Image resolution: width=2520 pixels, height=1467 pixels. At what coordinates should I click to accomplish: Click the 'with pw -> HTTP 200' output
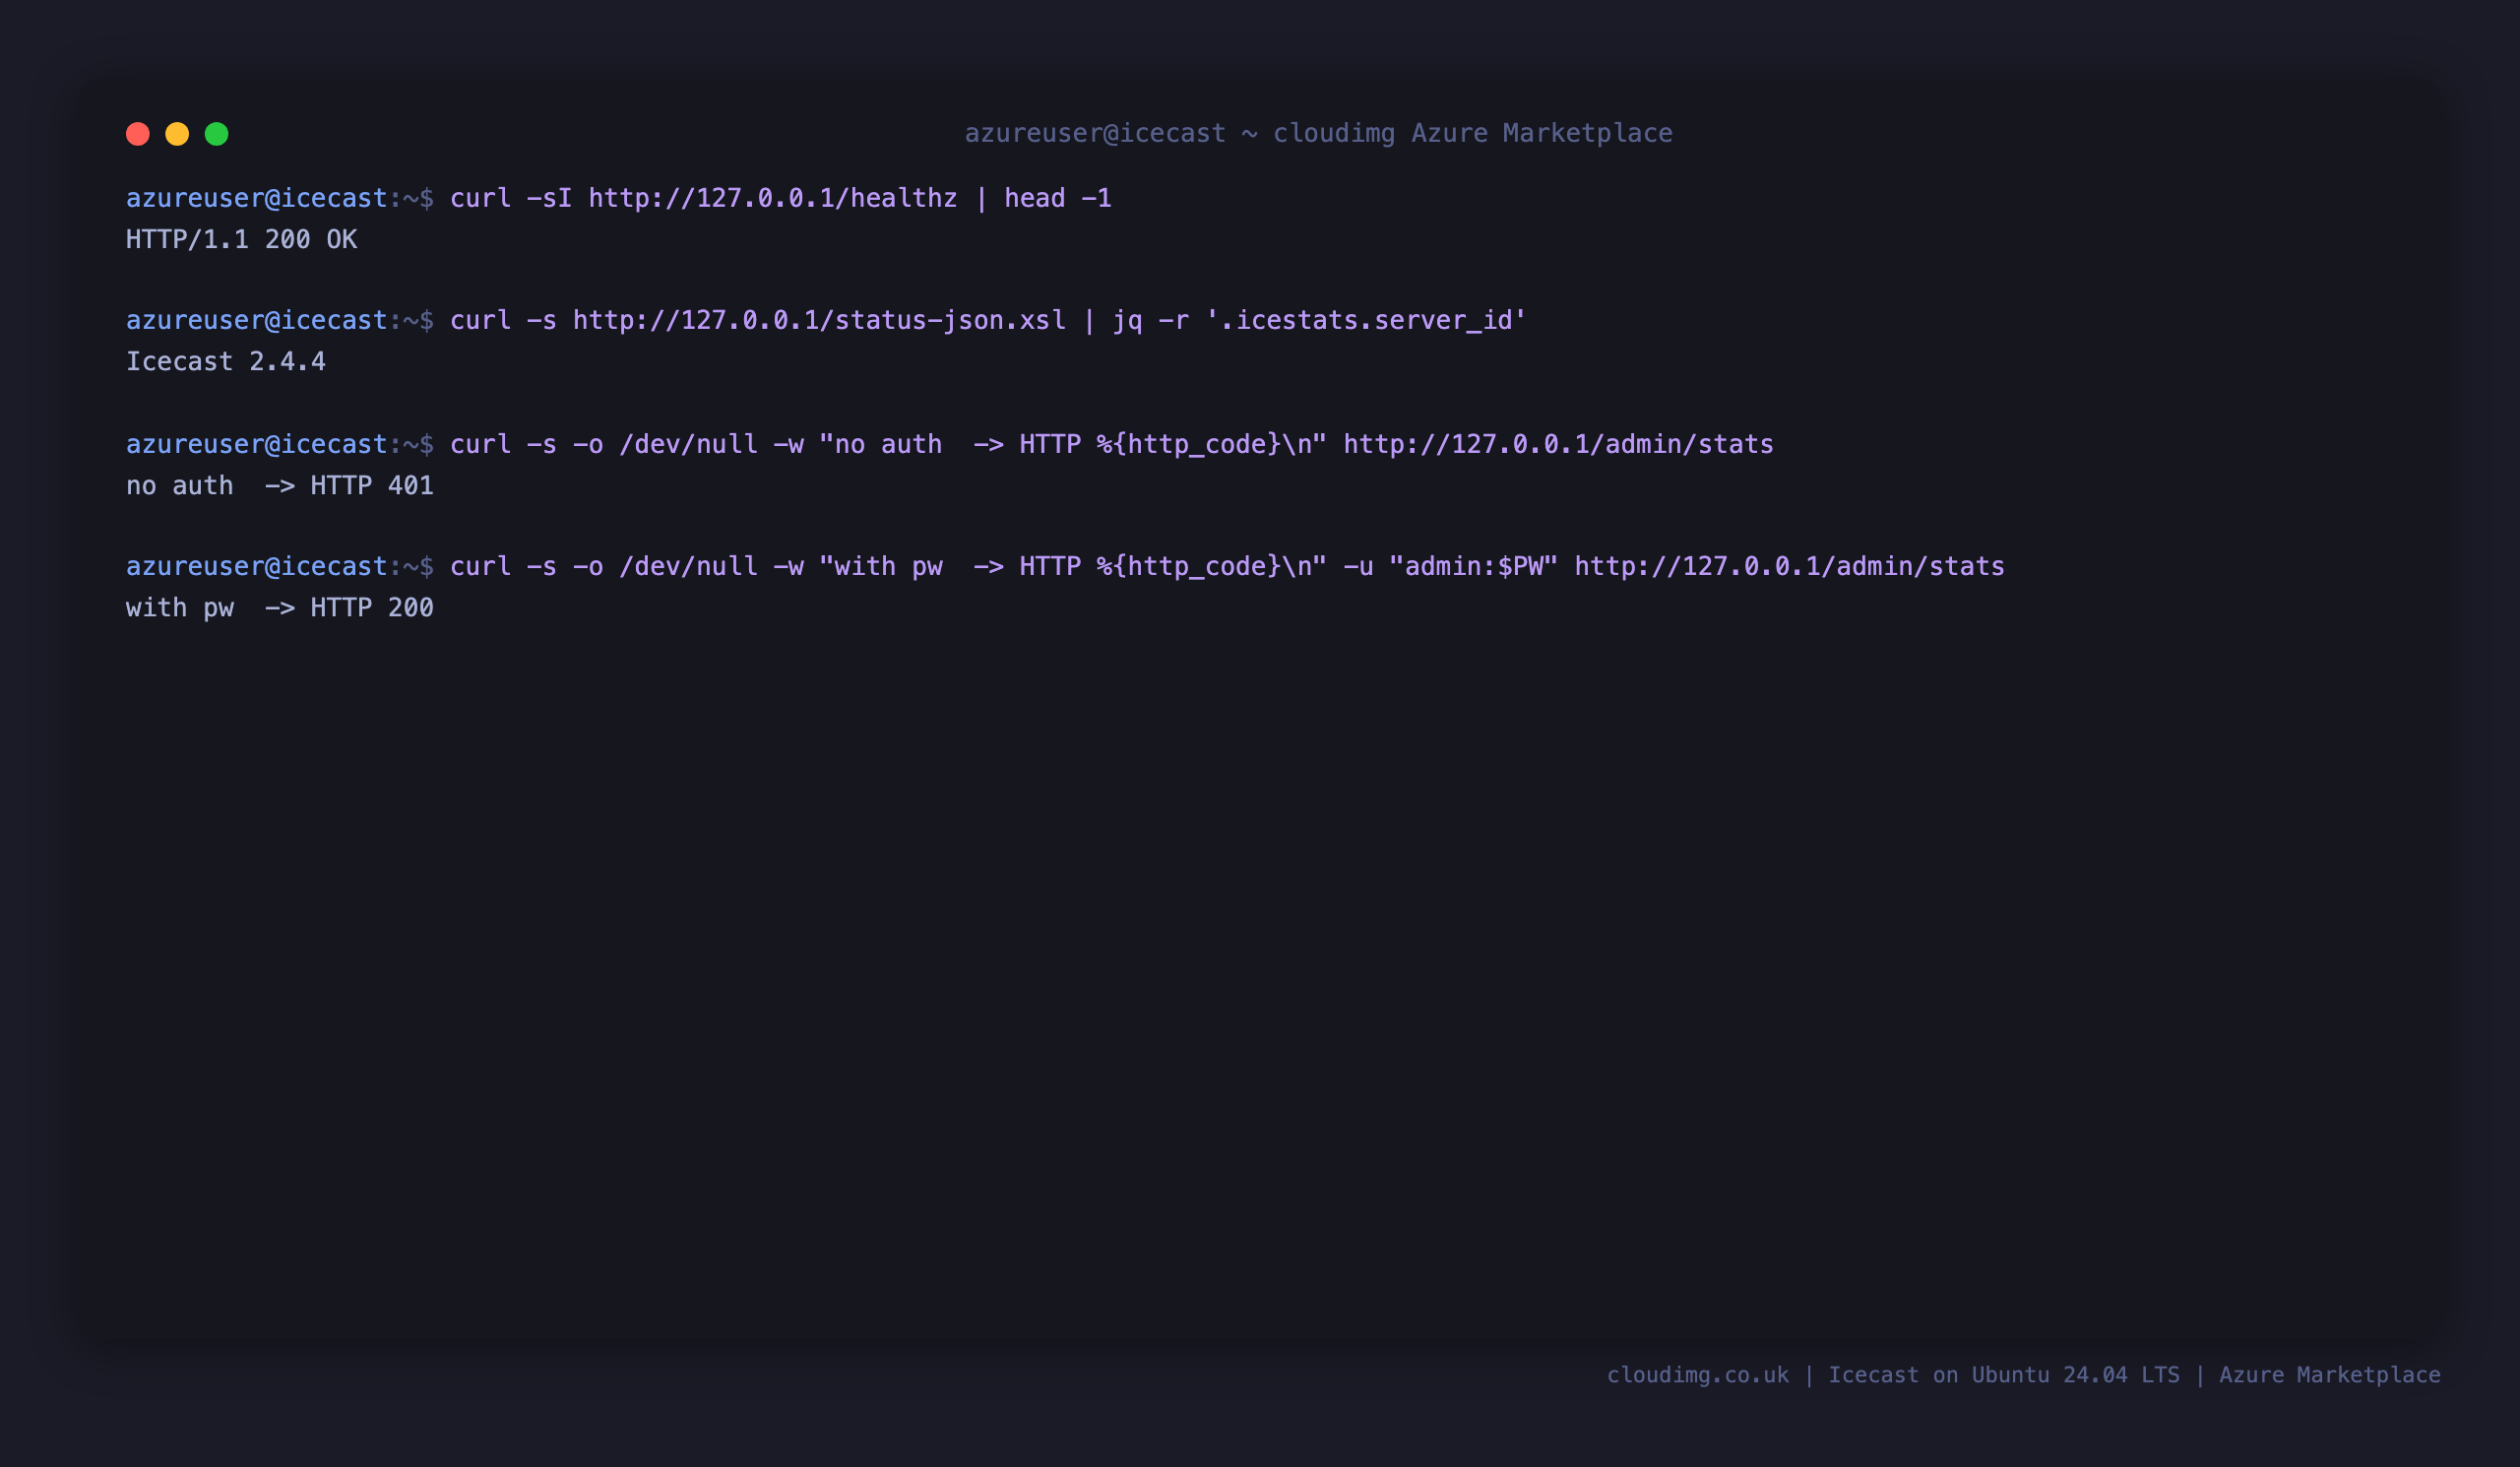pos(280,607)
